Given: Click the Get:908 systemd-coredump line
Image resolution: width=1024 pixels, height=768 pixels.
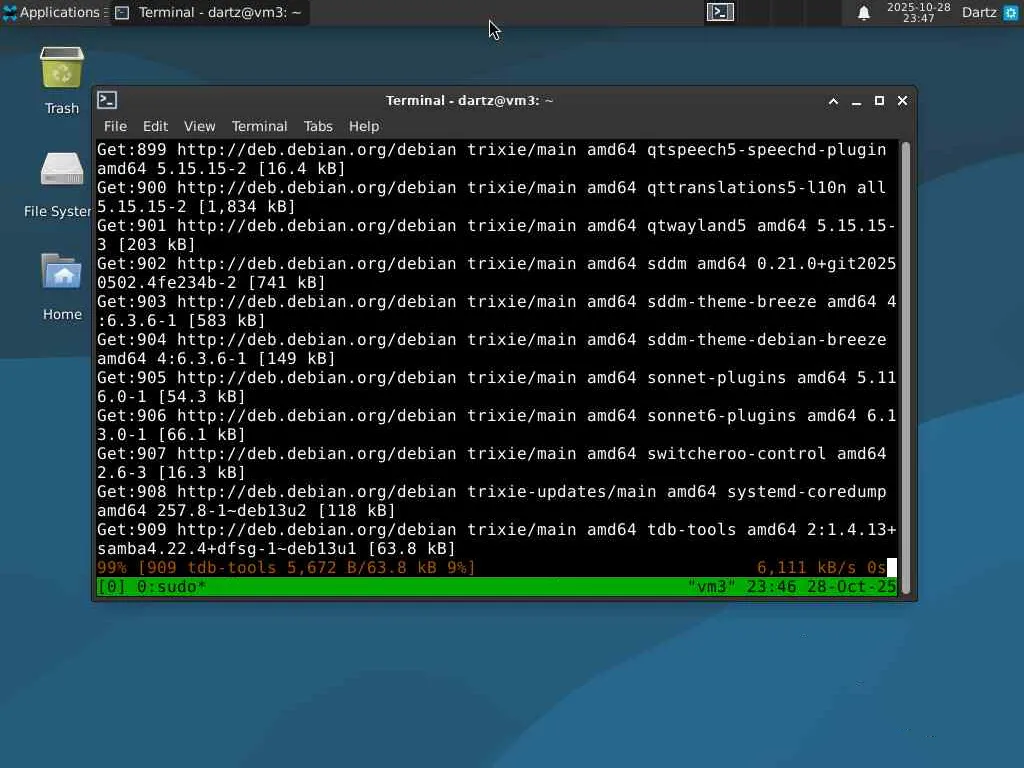Looking at the screenshot, I should (x=492, y=501).
